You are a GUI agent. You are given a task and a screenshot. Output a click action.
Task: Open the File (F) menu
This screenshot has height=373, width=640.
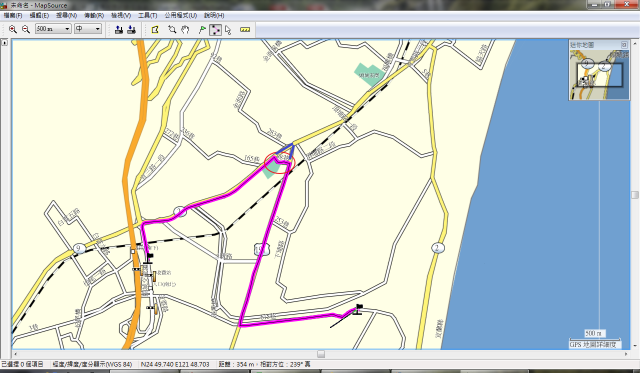coord(13,16)
